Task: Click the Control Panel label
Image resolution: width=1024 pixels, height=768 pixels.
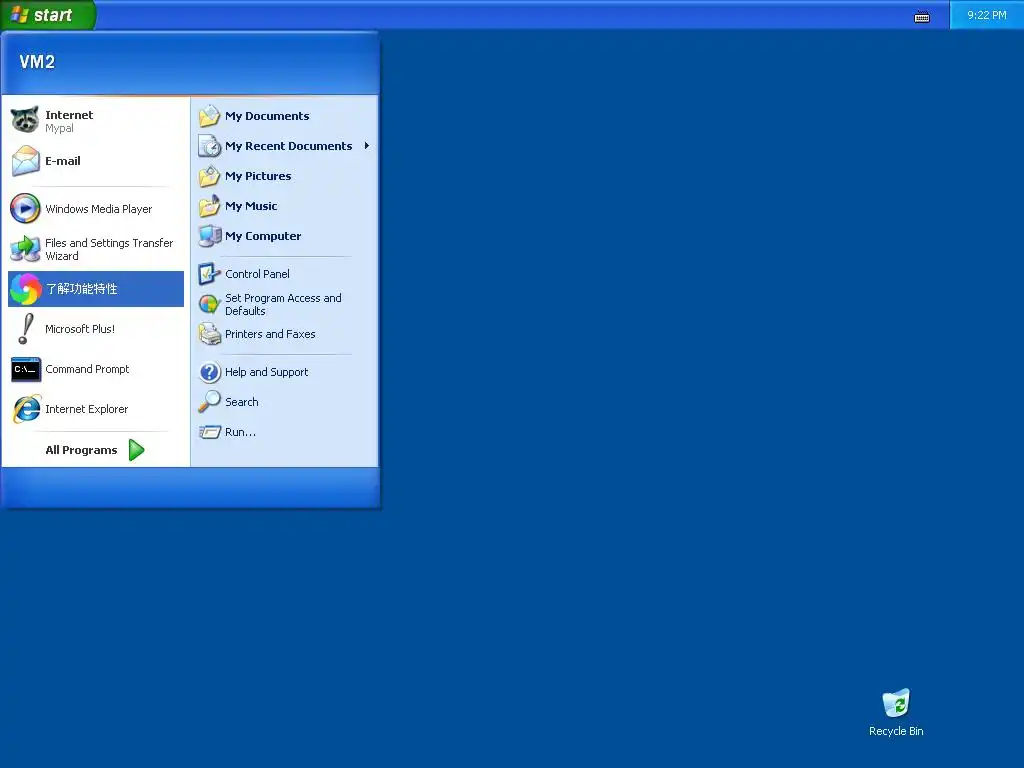Action: click(x=257, y=274)
